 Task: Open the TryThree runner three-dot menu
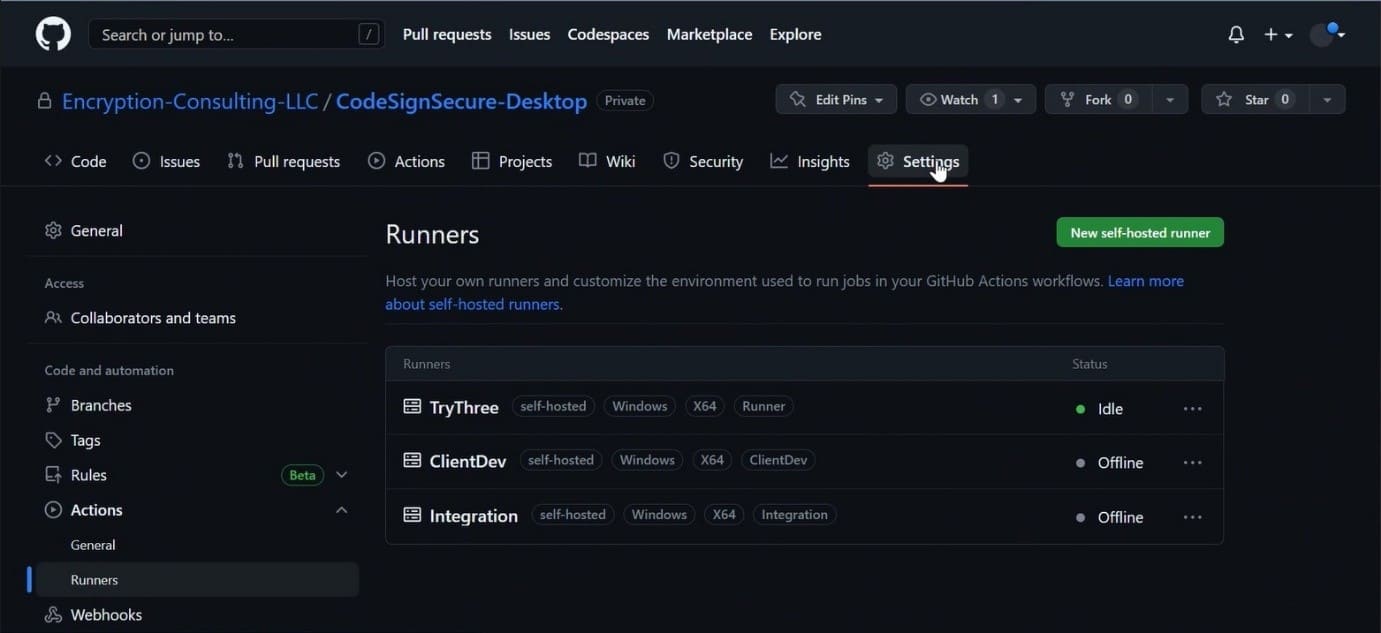point(1192,409)
